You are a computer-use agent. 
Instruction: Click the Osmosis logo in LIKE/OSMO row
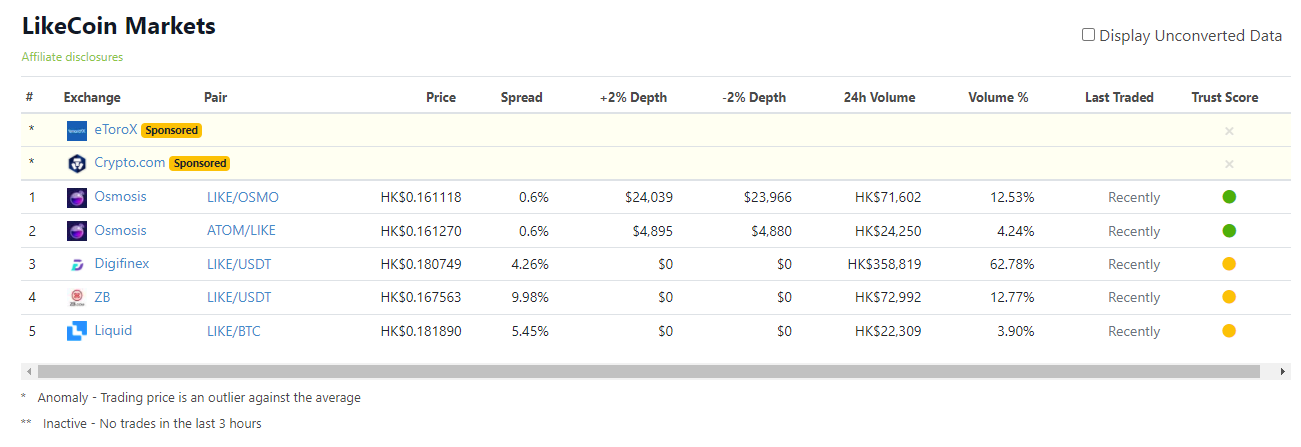77,197
